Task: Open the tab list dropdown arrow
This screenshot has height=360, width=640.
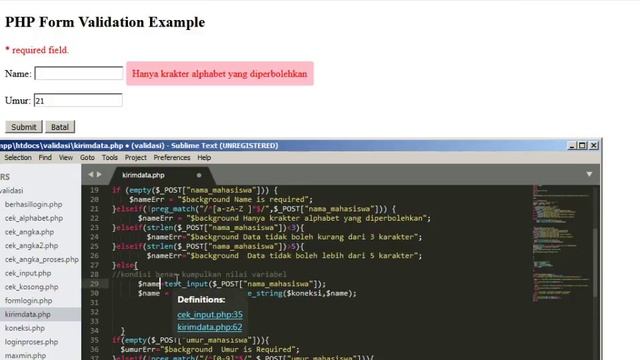Action: click(589, 174)
